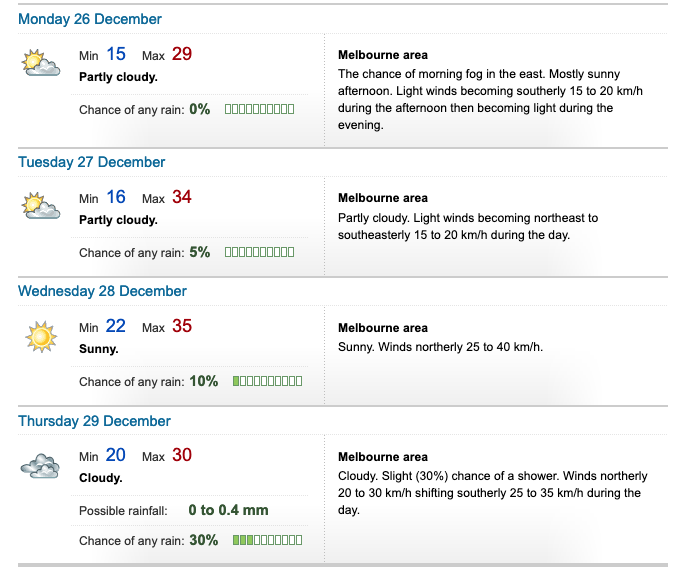Screen dimensions: 676x571
Task: Select Wednesday's min temperature 22
Action: [x=116, y=326]
